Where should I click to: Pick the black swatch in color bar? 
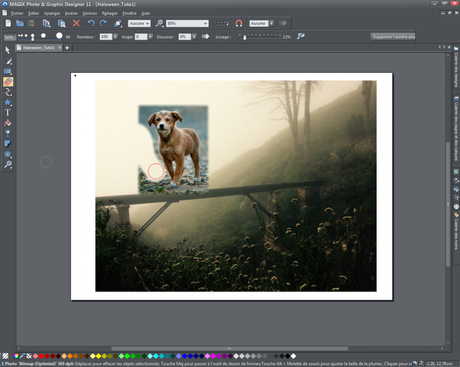click(x=287, y=356)
